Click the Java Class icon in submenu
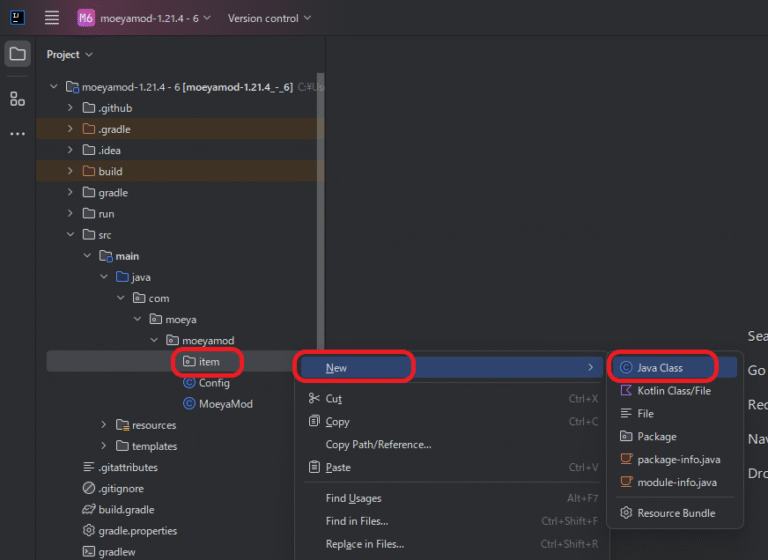 626,367
